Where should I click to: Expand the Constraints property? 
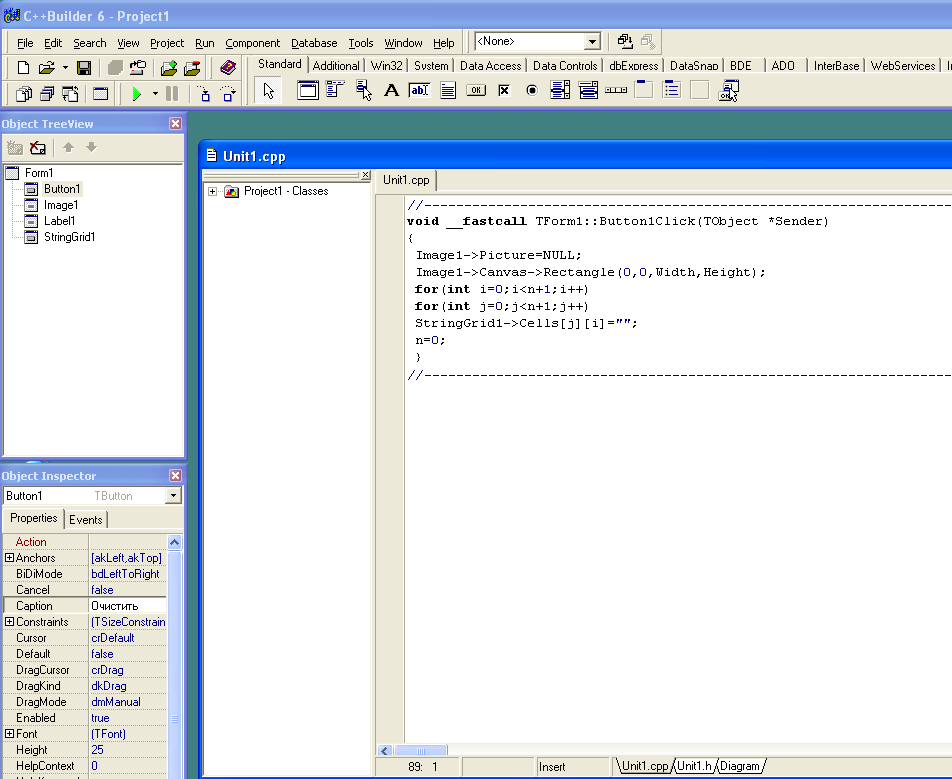pos(9,622)
